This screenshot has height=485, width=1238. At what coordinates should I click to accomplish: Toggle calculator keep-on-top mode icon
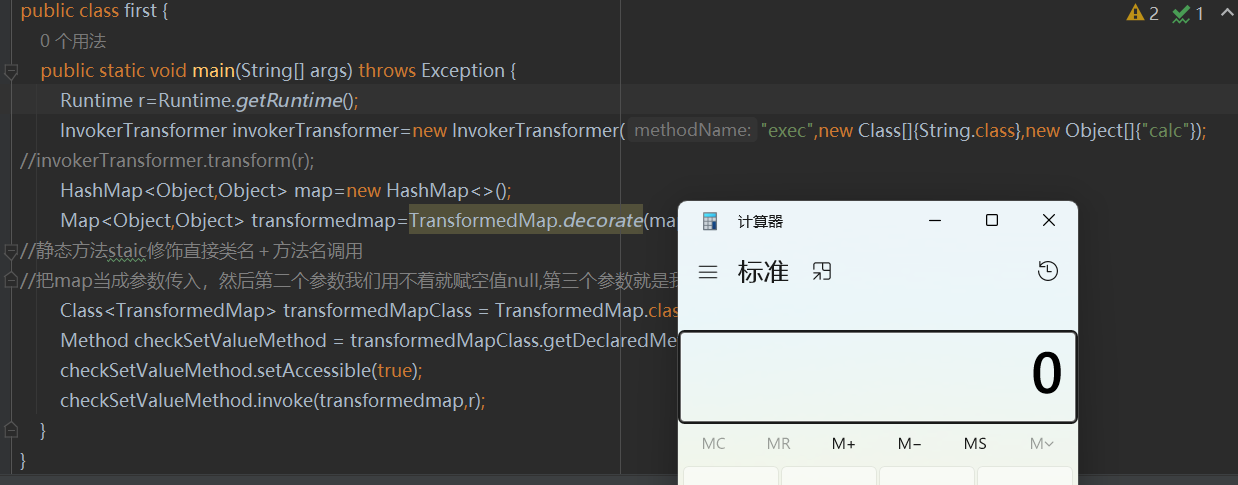click(x=822, y=271)
